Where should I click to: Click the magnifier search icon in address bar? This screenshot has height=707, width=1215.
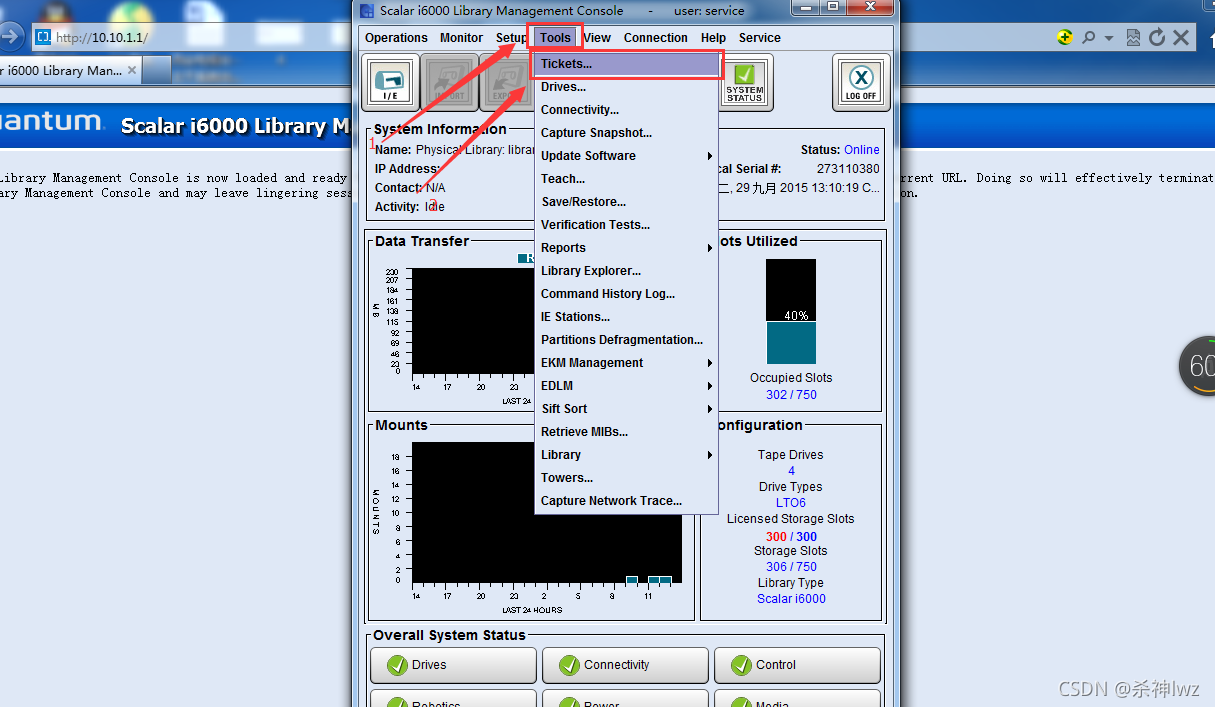click(1089, 37)
